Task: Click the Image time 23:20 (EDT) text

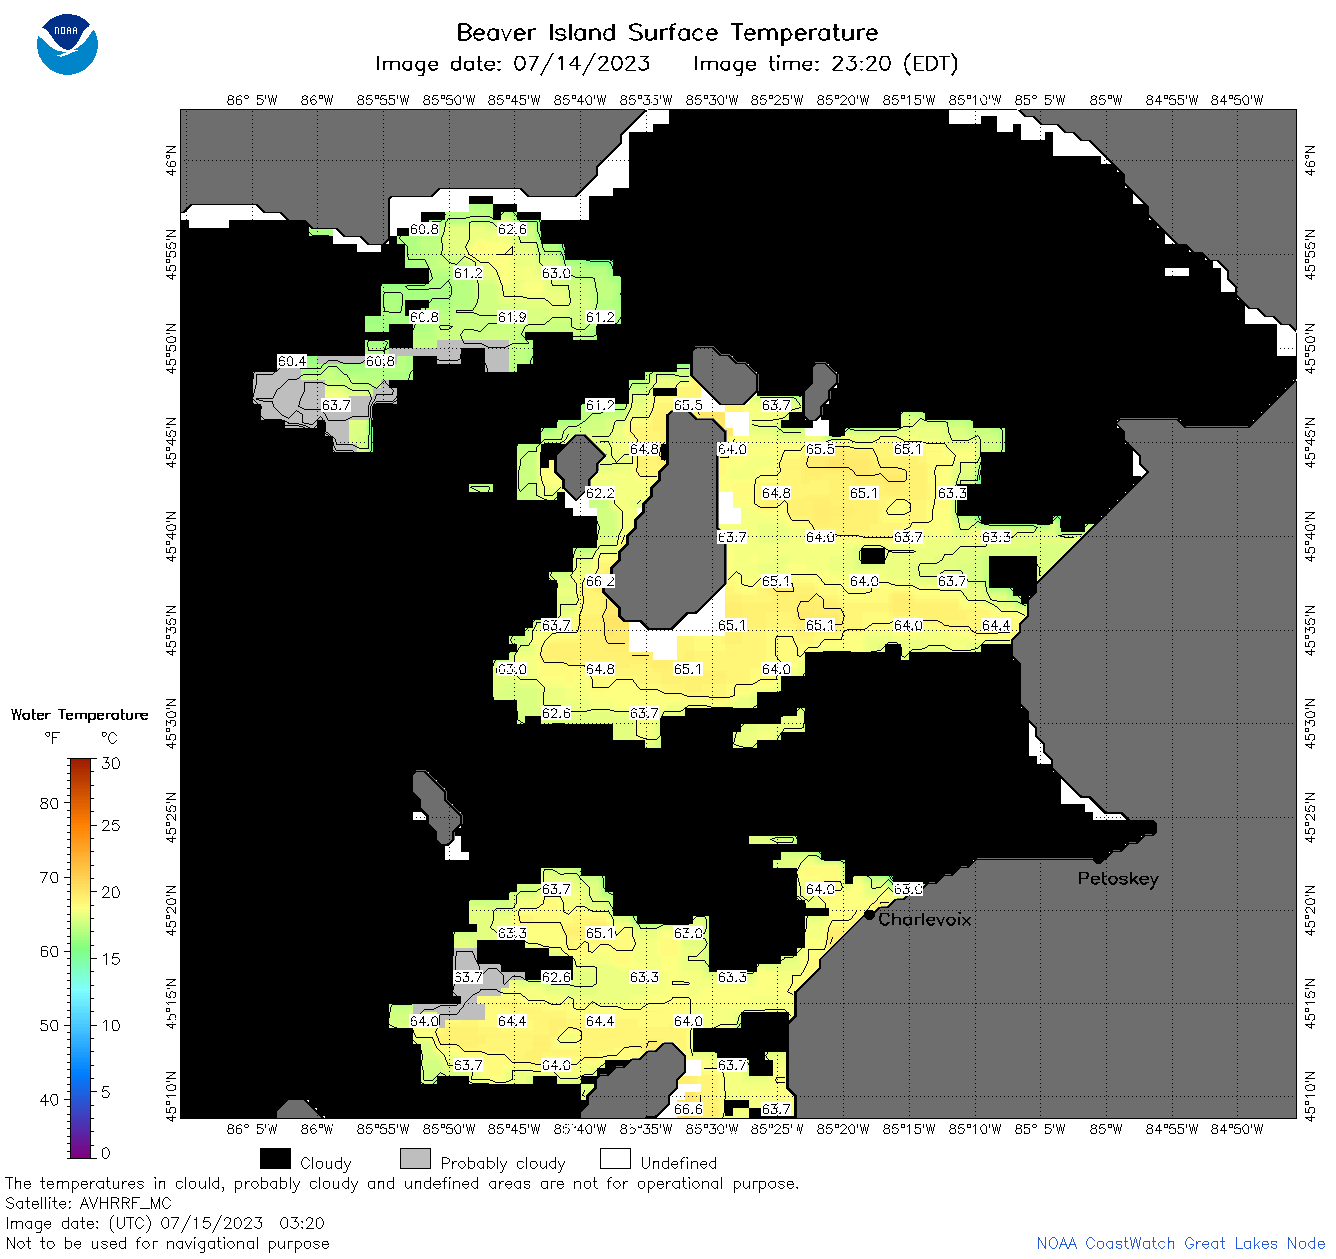Action: click(x=826, y=64)
